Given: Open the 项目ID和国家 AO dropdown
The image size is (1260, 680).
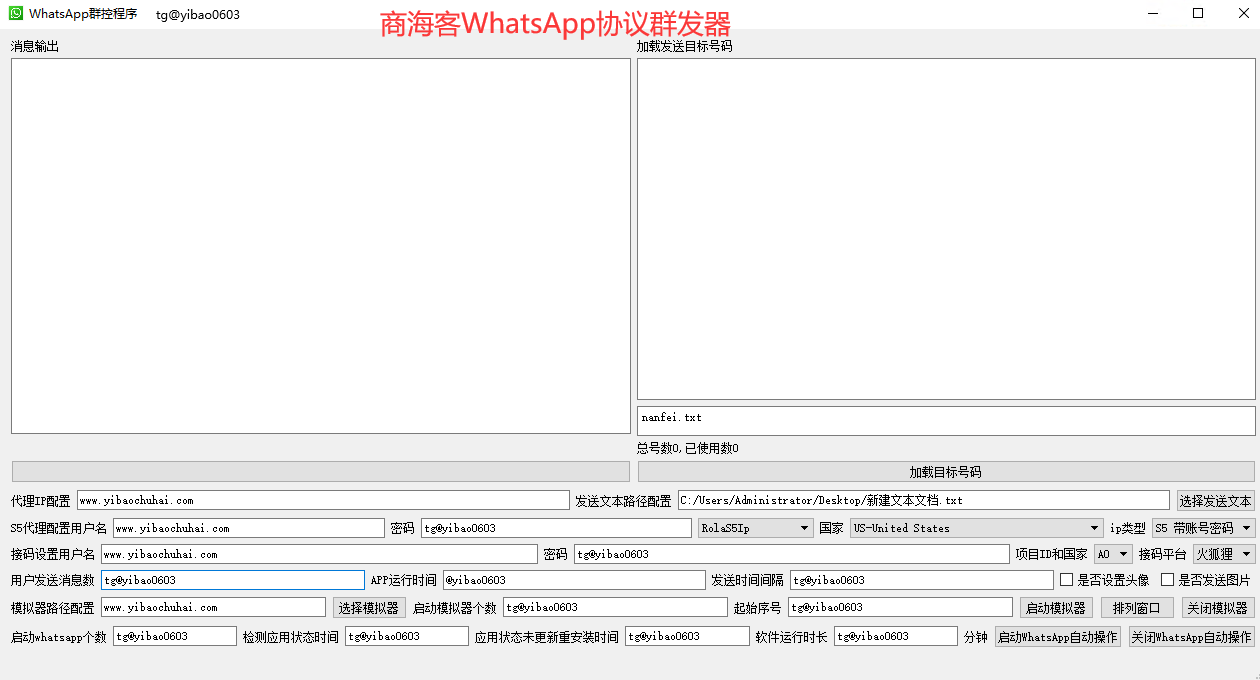Looking at the screenshot, I should (1113, 554).
